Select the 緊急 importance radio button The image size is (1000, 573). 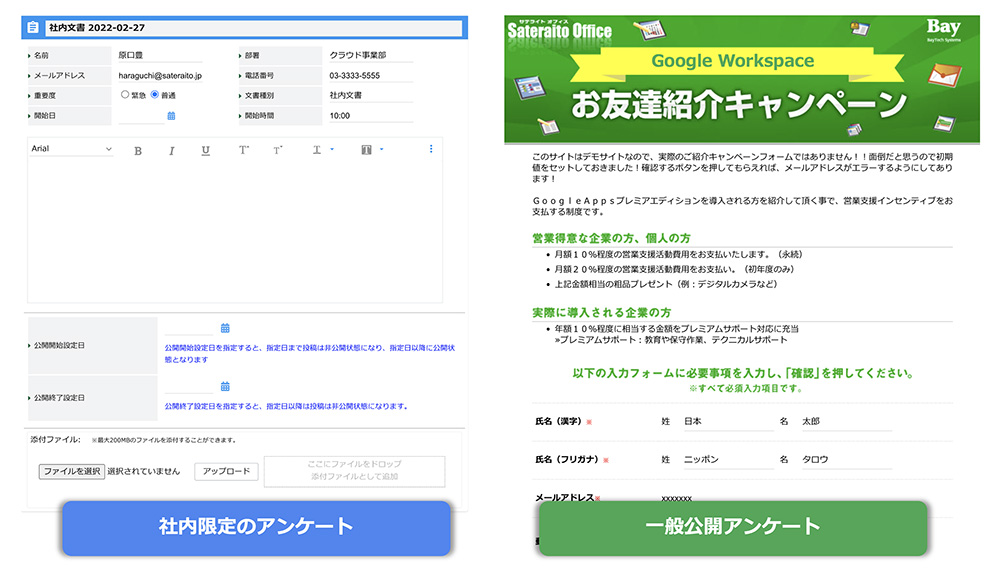click(125, 95)
